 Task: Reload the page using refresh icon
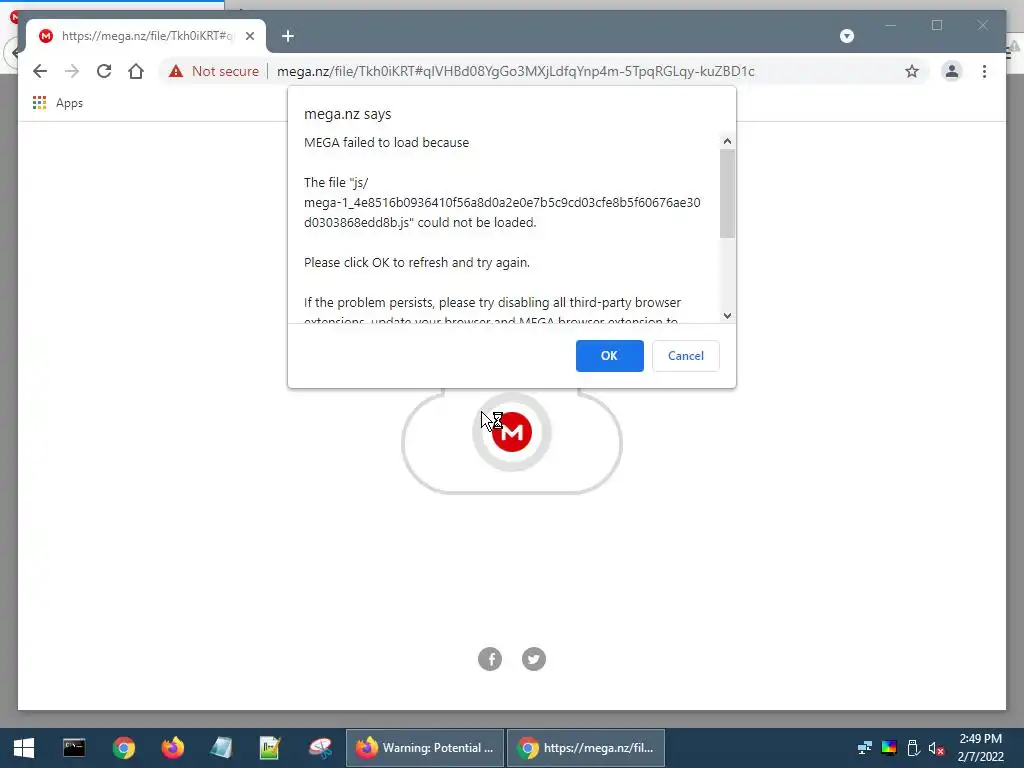[104, 71]
